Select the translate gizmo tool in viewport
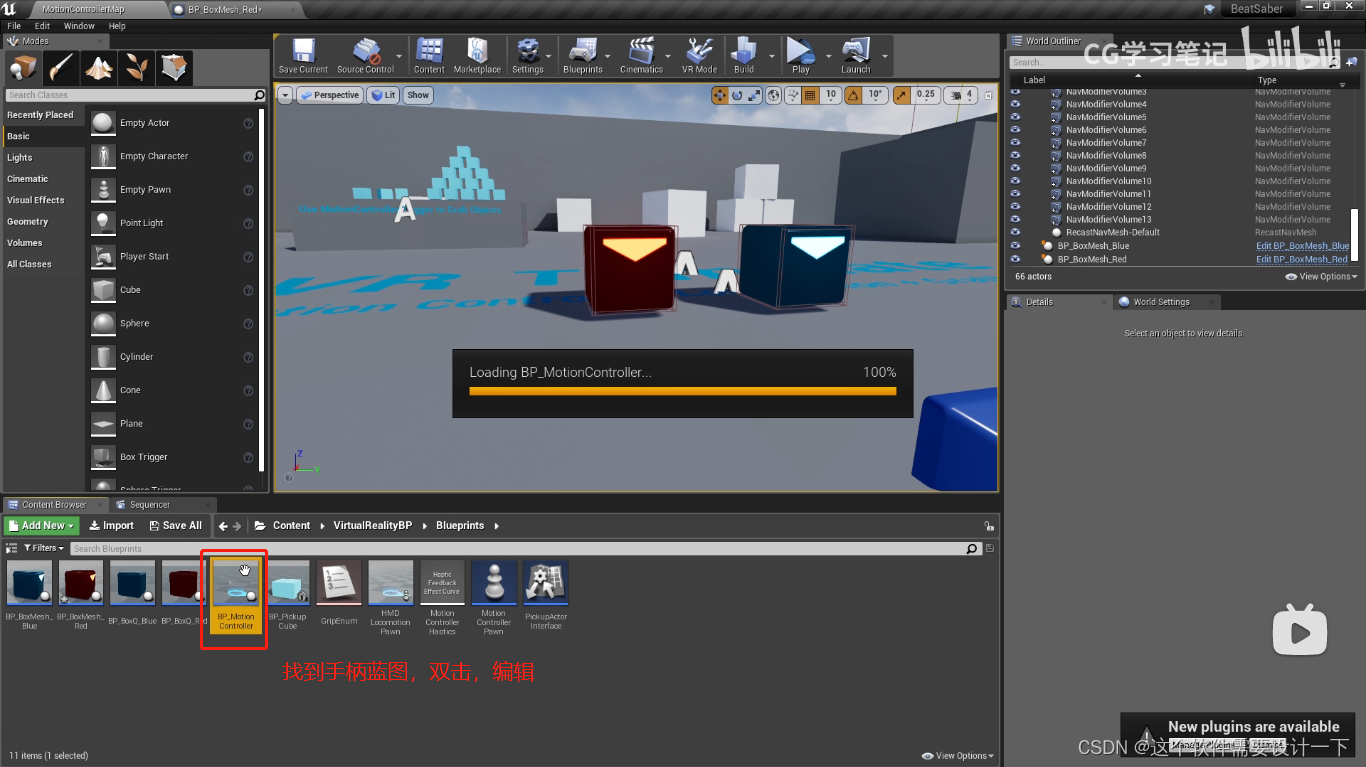Image resolution: width=1366 pixels, height=767 pixels. [719, 95]
